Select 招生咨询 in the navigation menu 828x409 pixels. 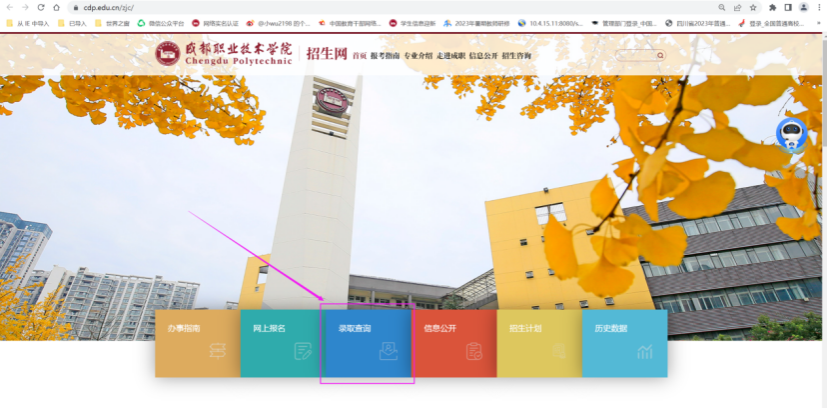pos(516,55)
